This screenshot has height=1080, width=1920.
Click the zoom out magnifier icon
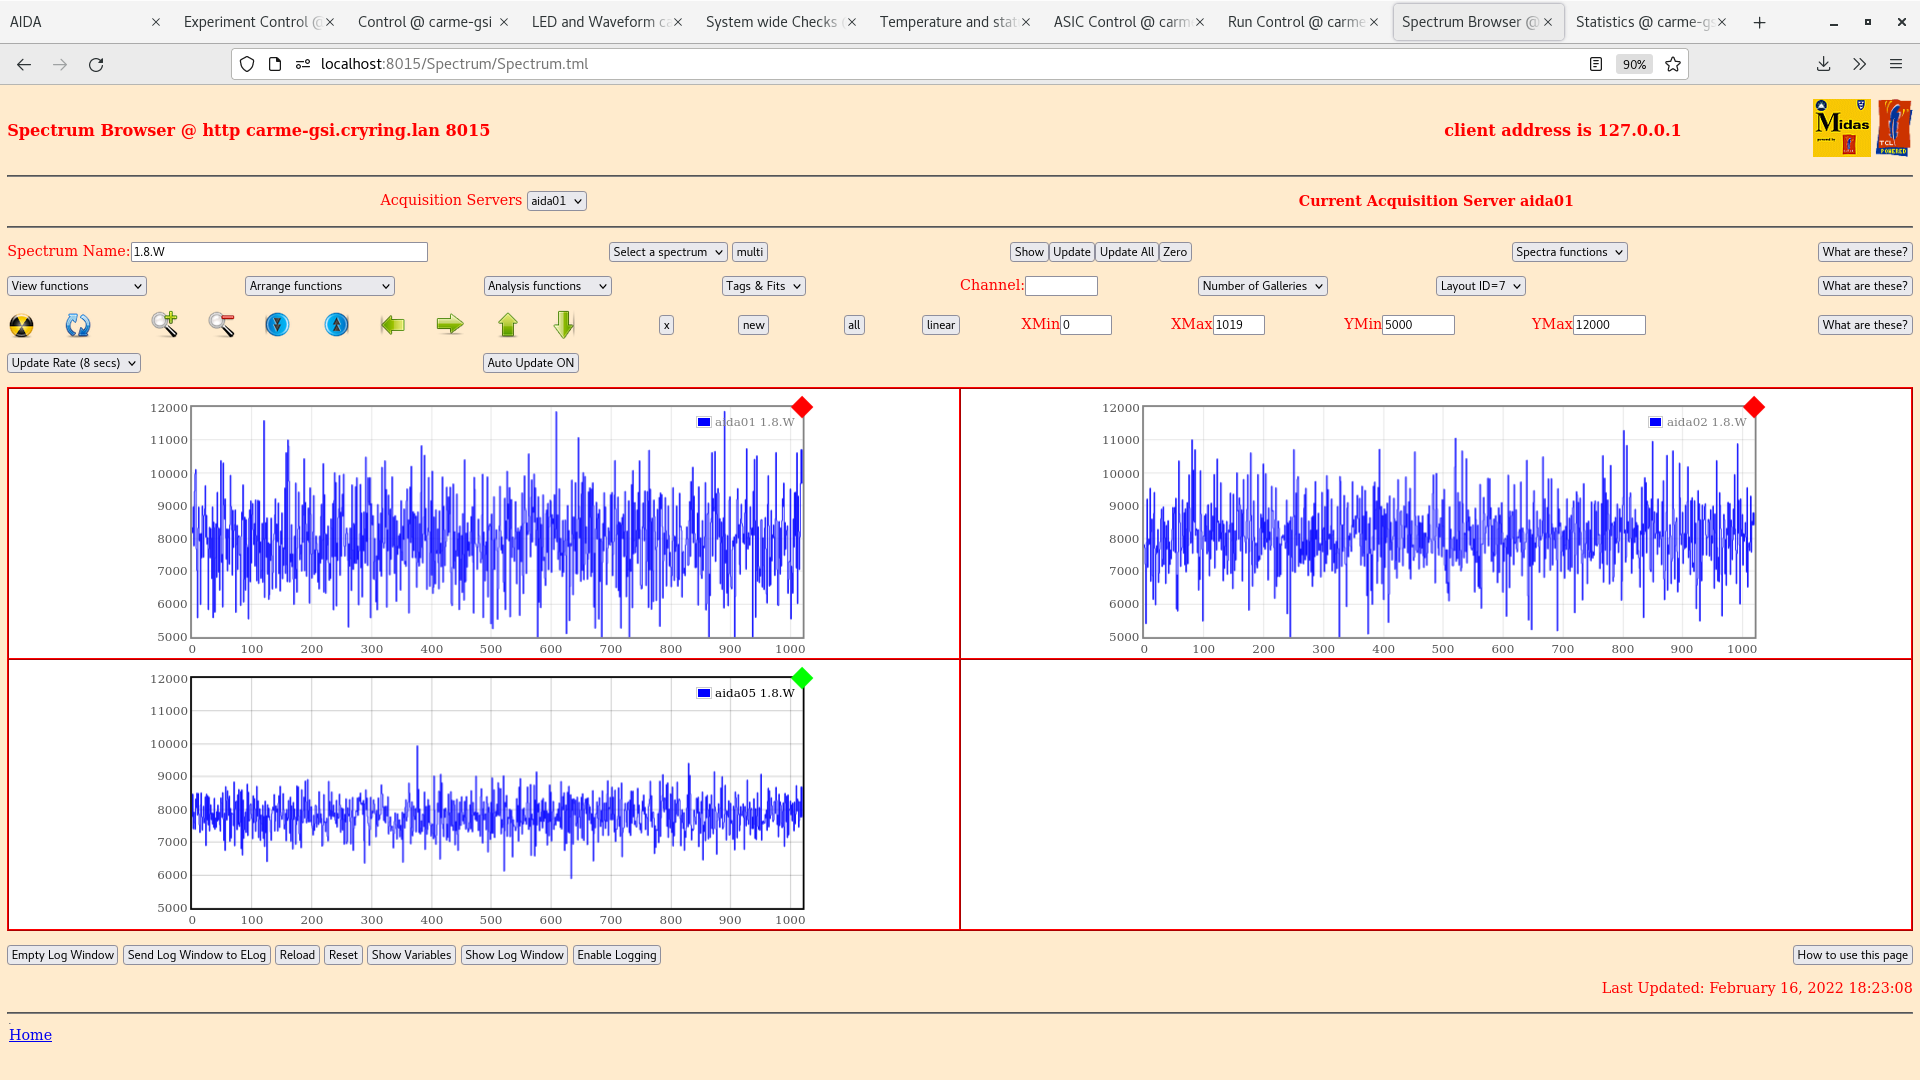(x=221, y=324)
